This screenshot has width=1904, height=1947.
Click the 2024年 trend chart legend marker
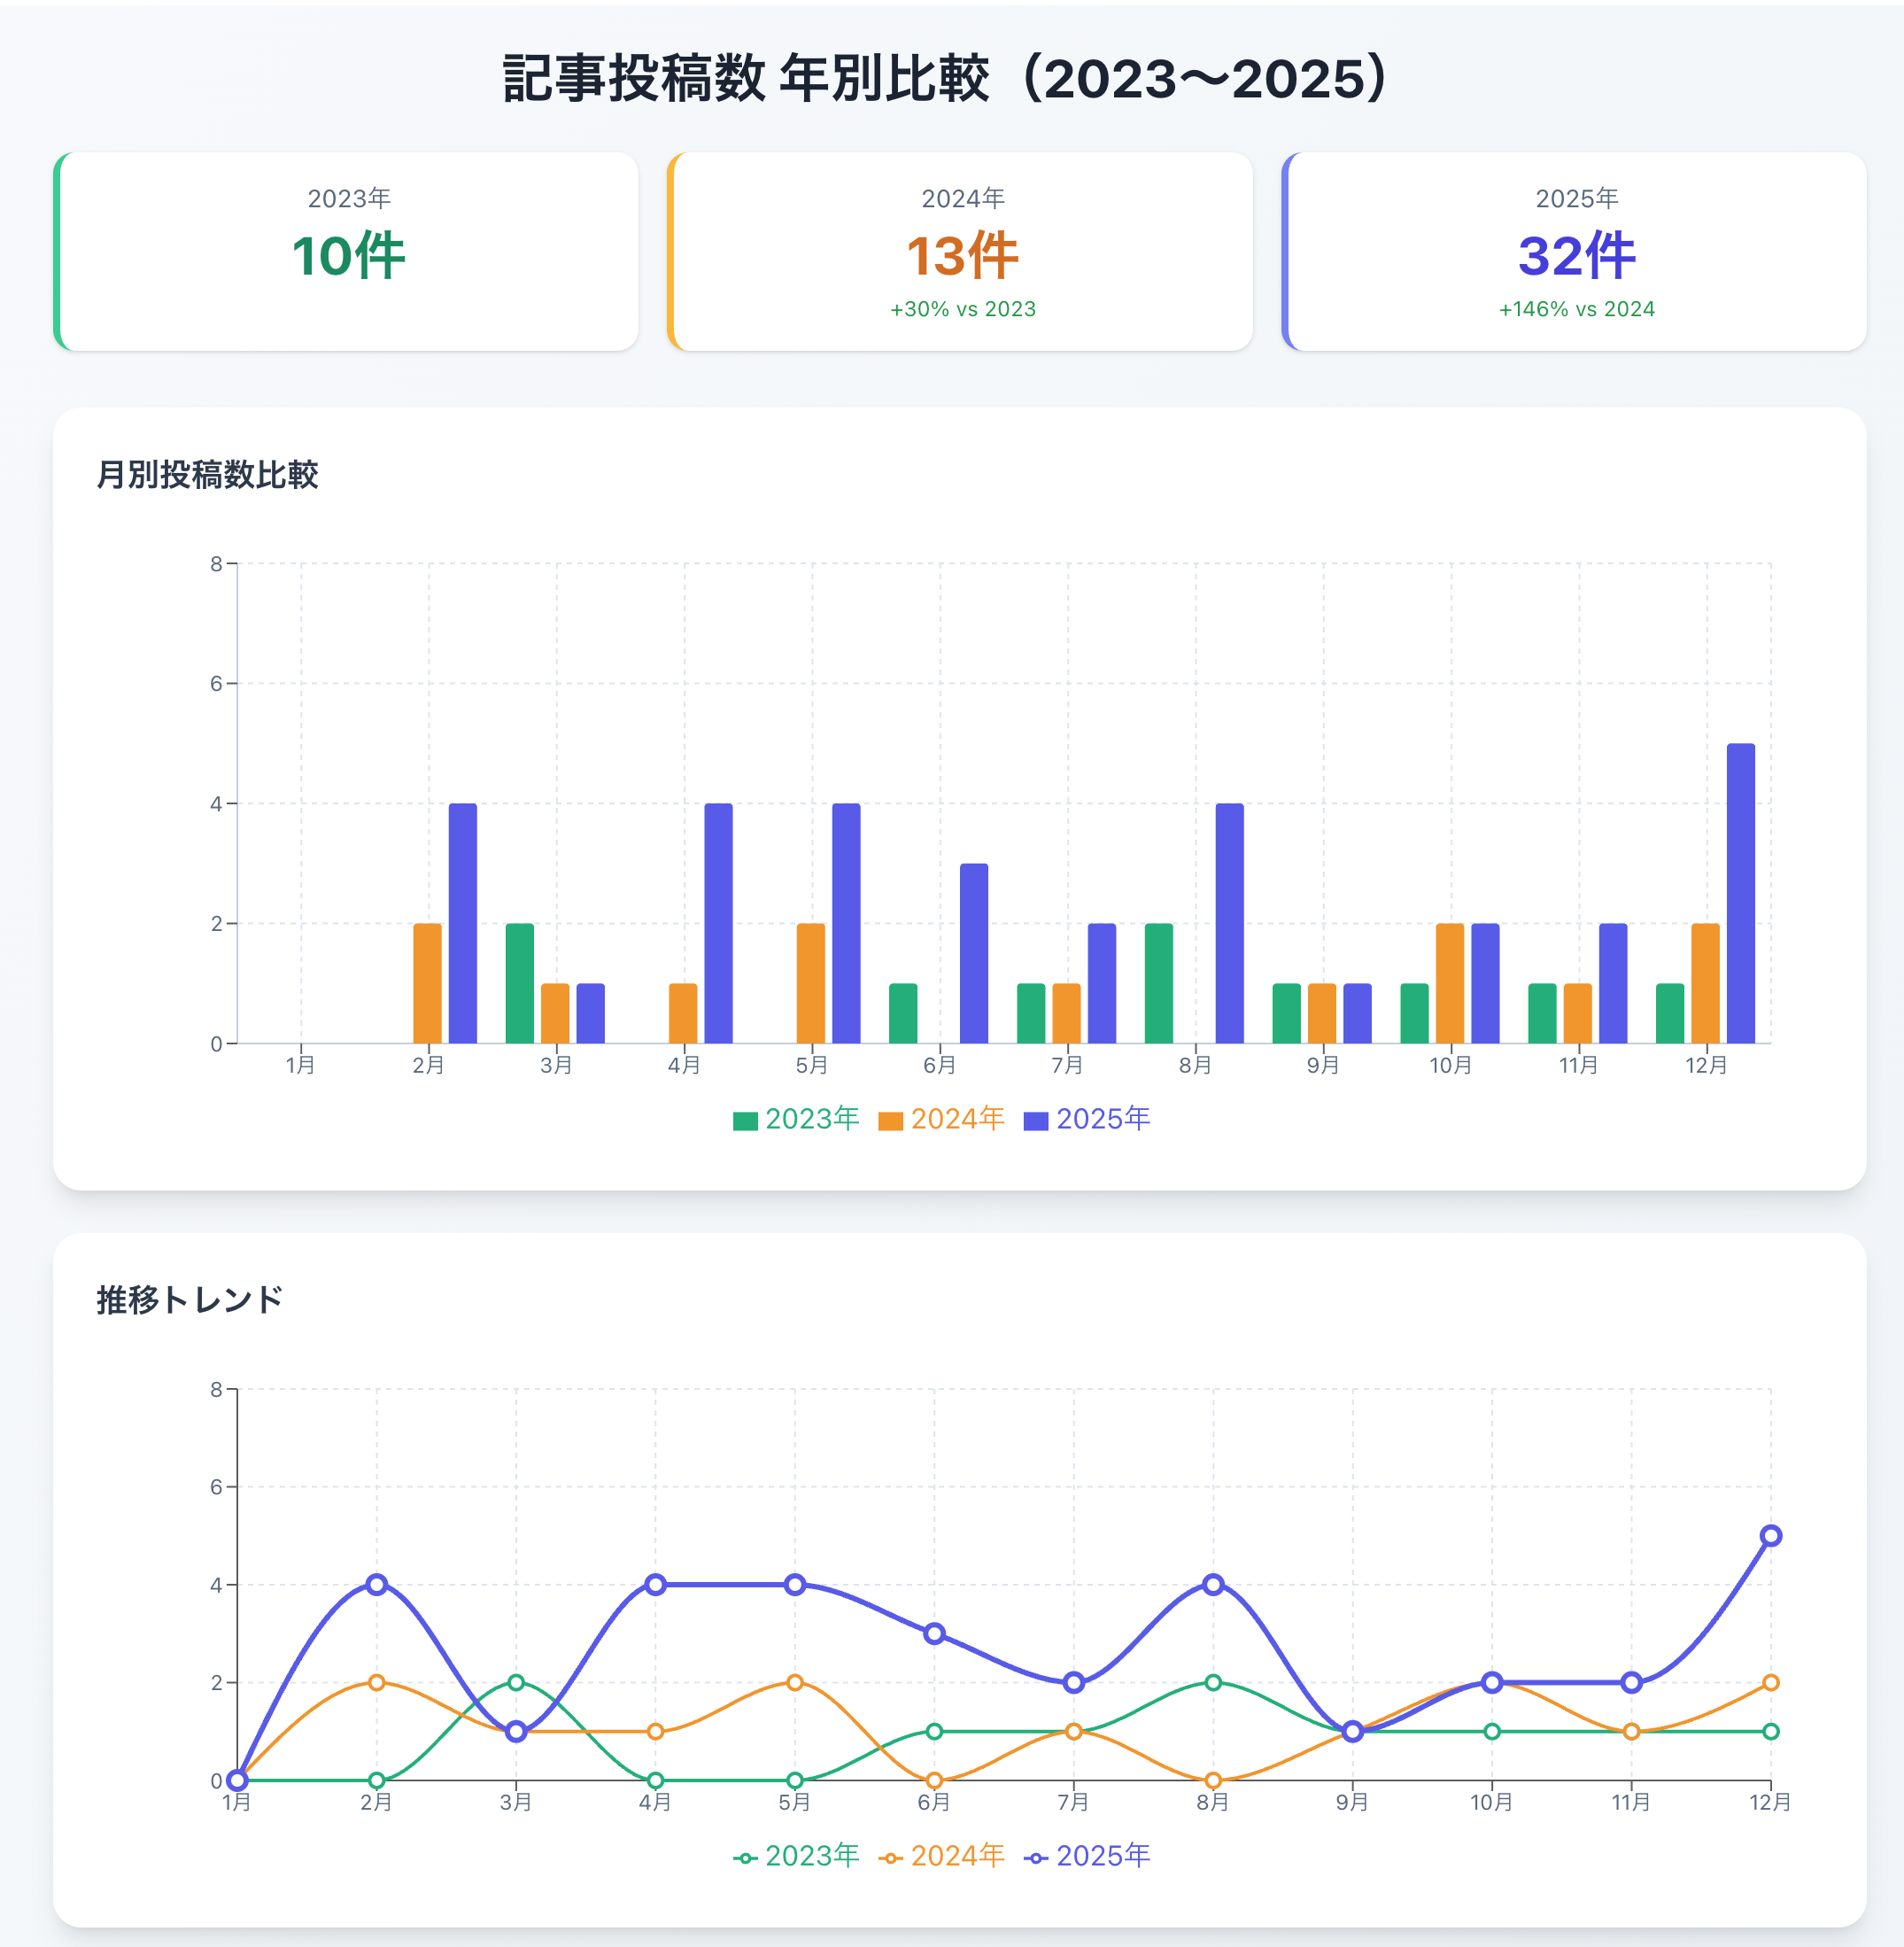click(x=890, y=1858)
